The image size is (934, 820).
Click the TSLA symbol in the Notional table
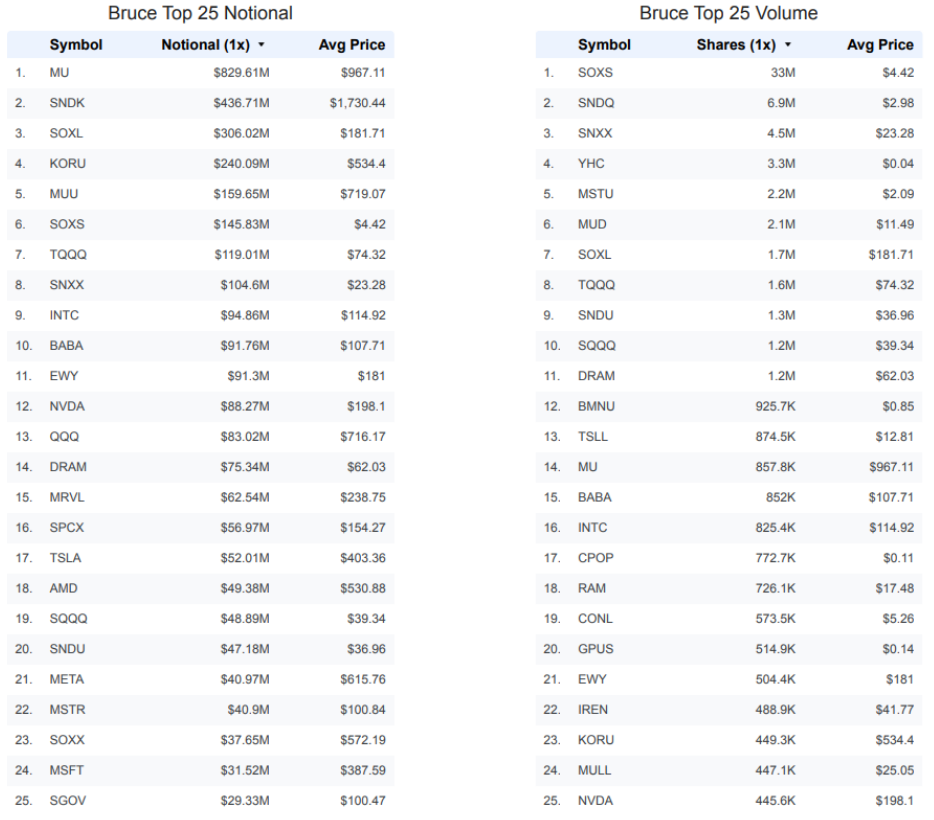click(65, 558)
